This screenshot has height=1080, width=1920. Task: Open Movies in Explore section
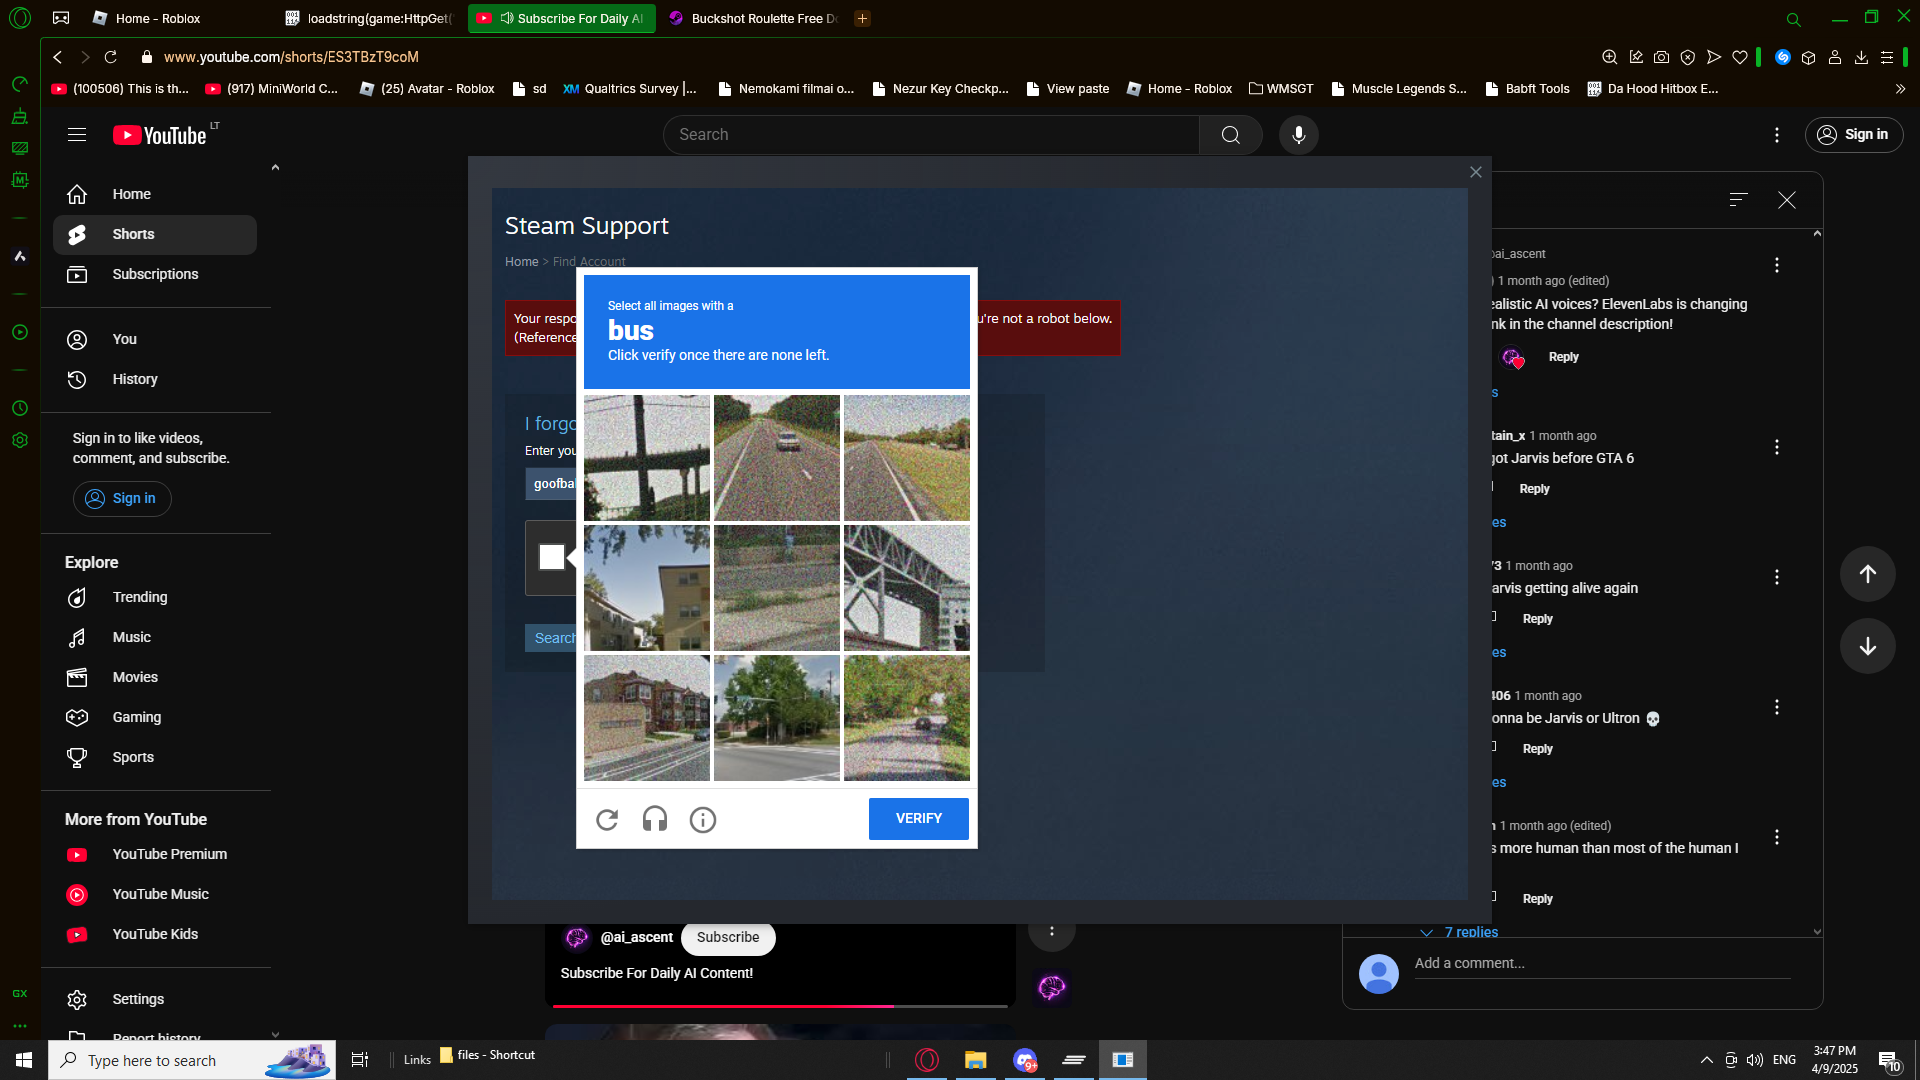pos(155,677)
